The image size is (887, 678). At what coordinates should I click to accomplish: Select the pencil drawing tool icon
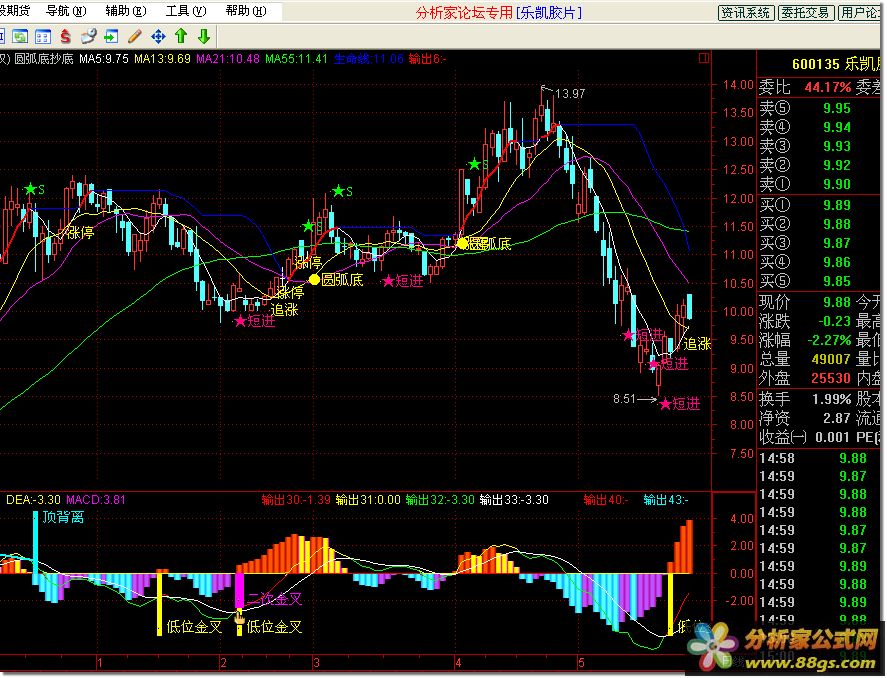tap(135, 37)
